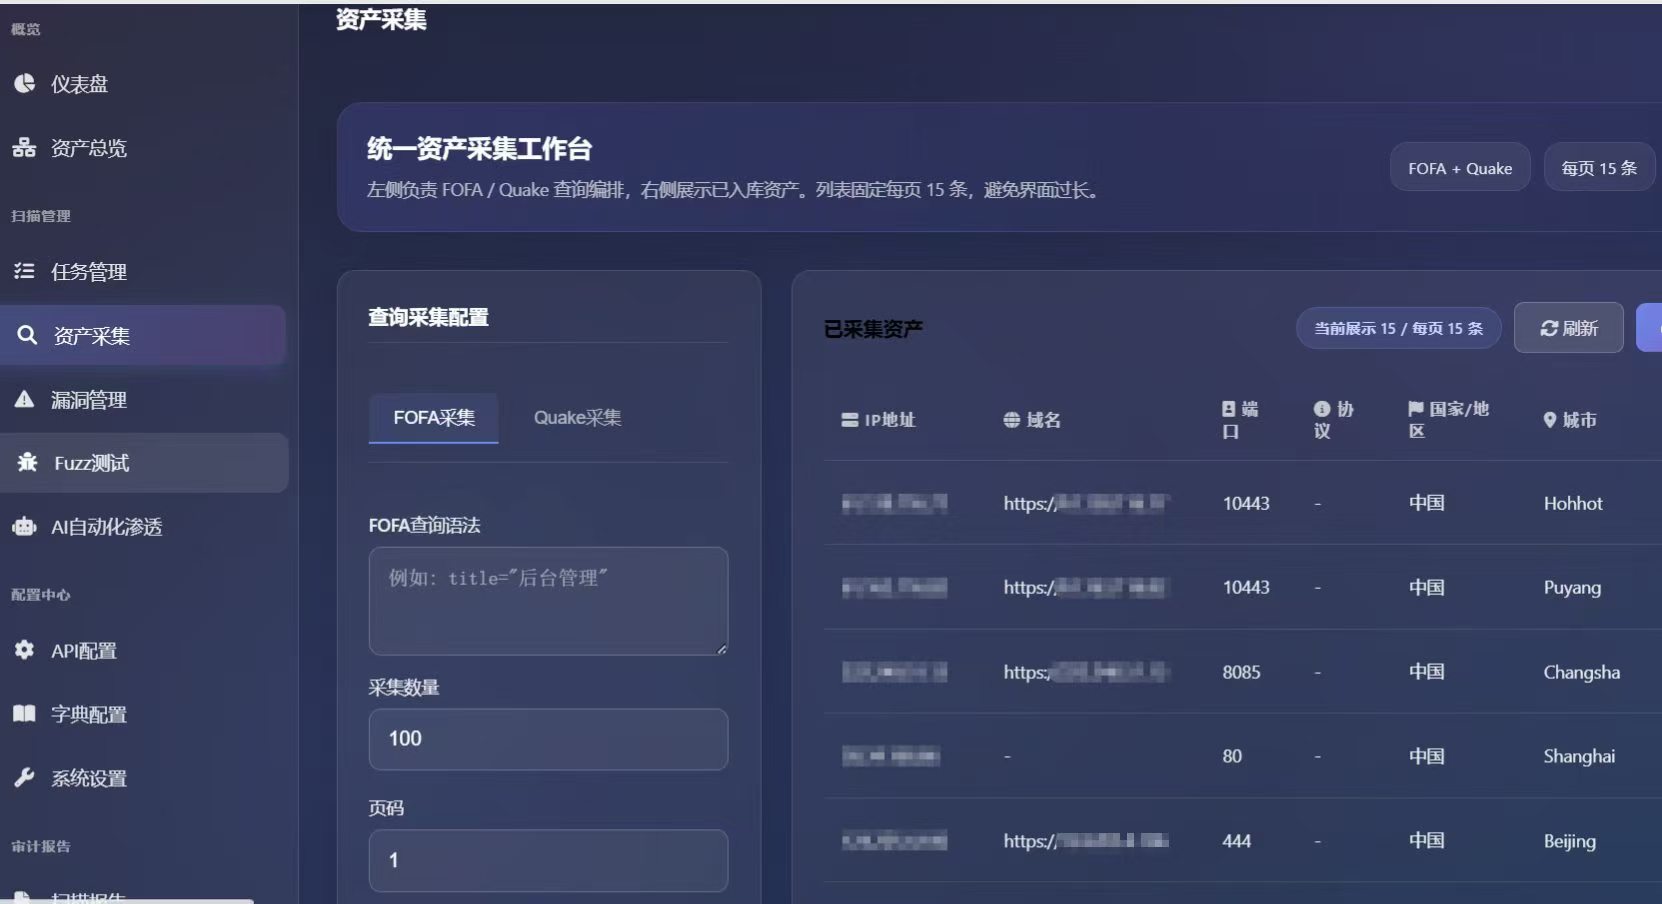This screenshot has width=1662, height=904.
Task: Click the 系统设置 wrench icon
Action: click(25, 777)
